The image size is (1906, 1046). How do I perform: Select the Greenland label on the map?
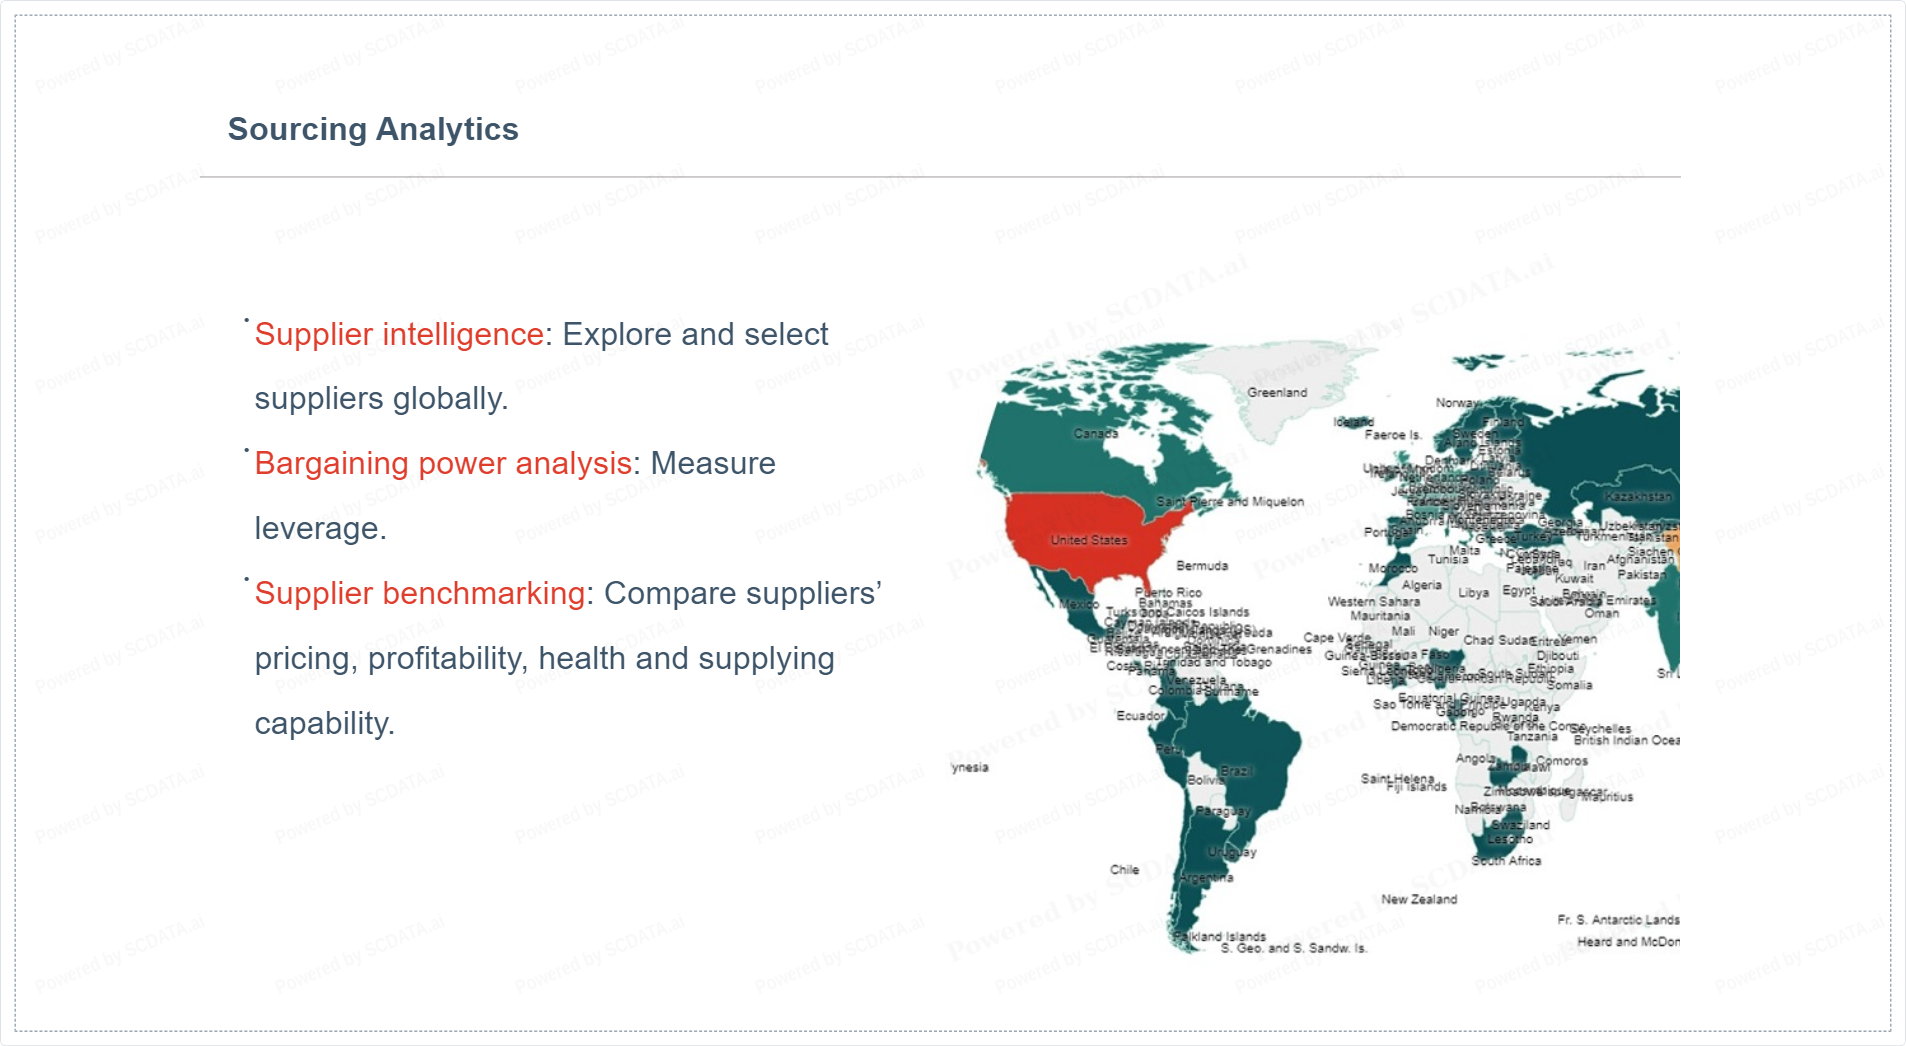1277,393
